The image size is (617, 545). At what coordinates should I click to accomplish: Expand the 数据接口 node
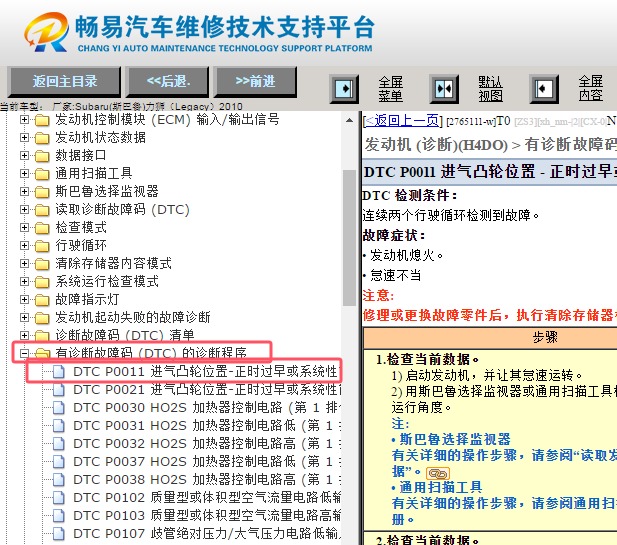(24, 155)
